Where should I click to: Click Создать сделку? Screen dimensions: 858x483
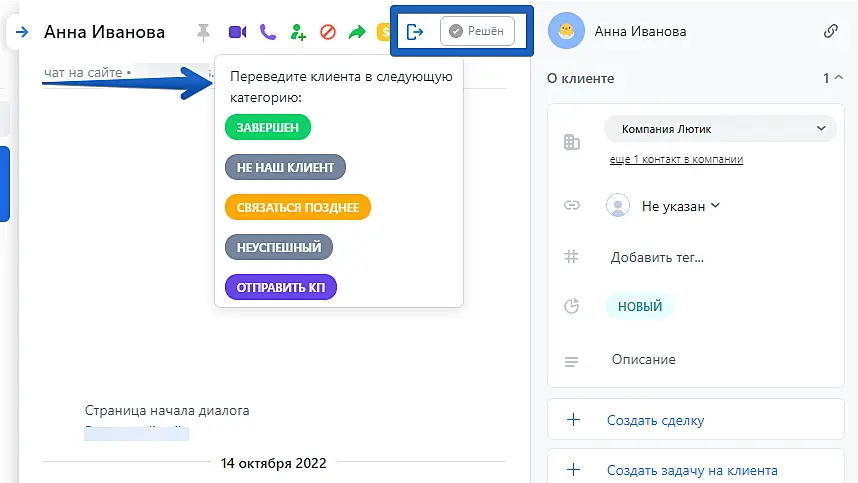click(655, 420)
